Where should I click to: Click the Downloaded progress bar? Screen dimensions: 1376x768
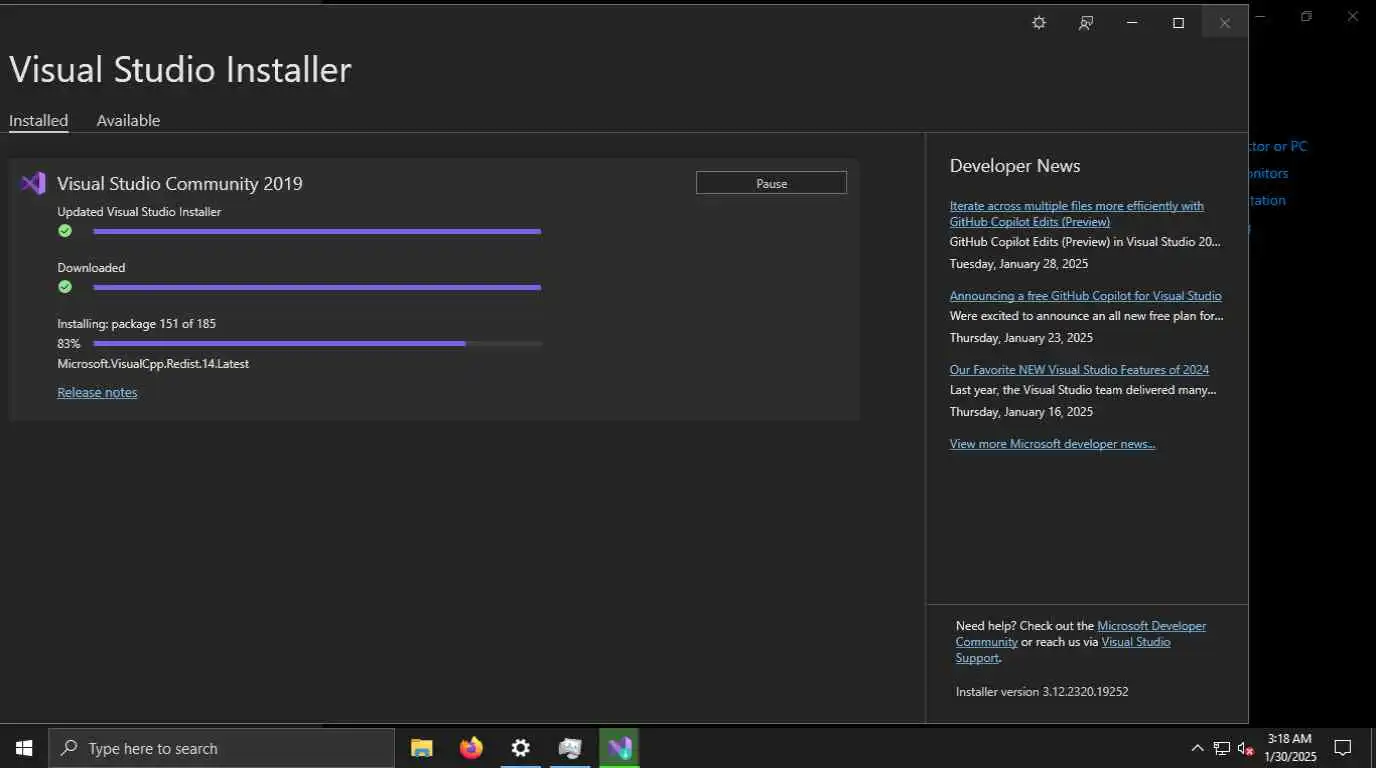[317, 287]
